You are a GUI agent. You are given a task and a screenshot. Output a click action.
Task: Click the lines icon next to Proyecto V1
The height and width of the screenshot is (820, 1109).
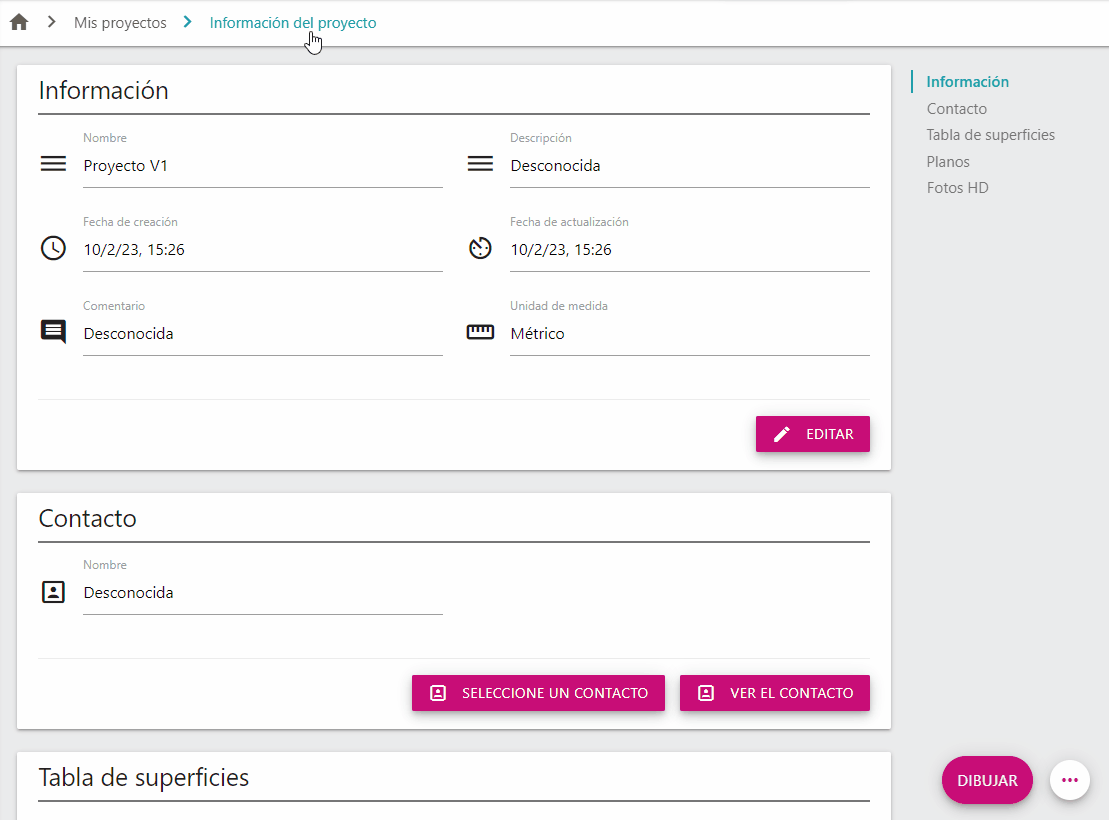click(x=53, y=164)
